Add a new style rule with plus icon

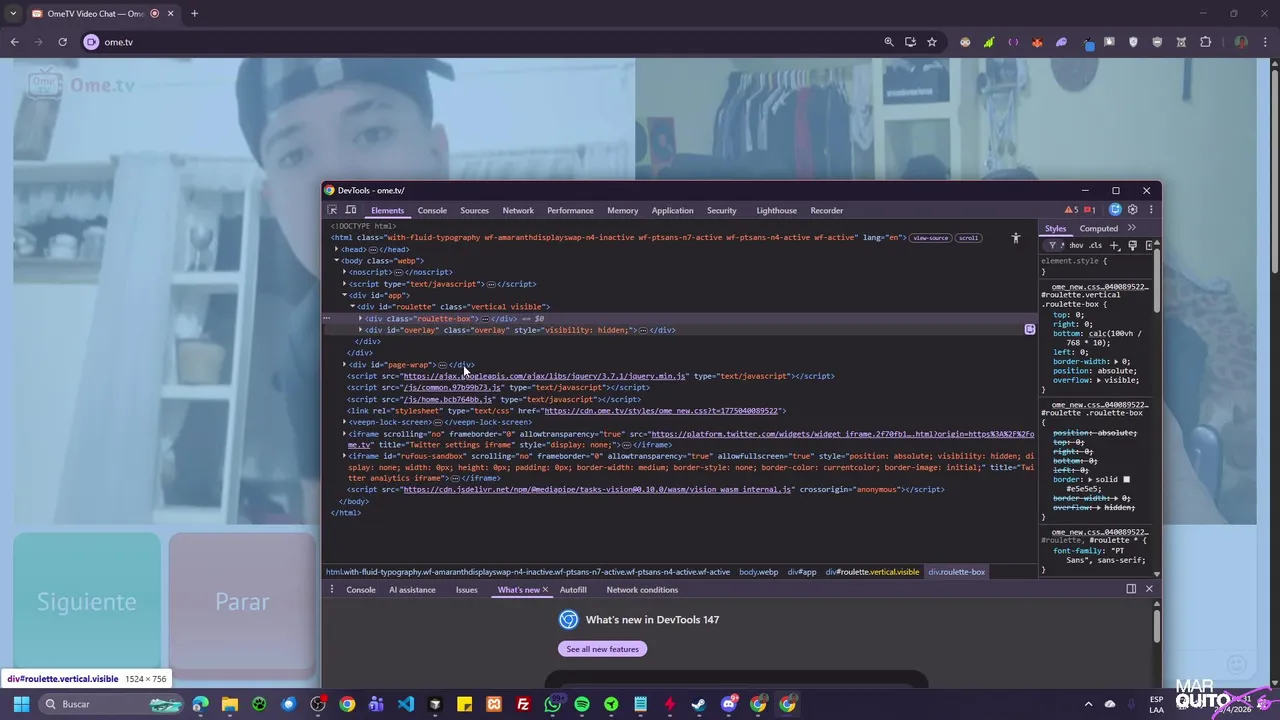pos(1115,245)
